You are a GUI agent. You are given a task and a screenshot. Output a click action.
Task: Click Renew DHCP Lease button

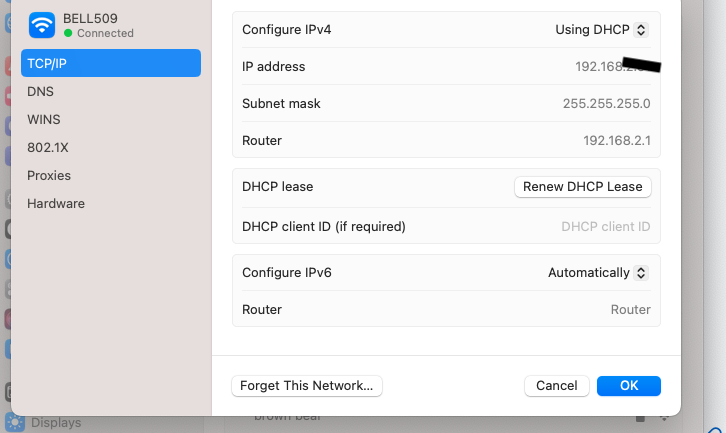(583, 187)
